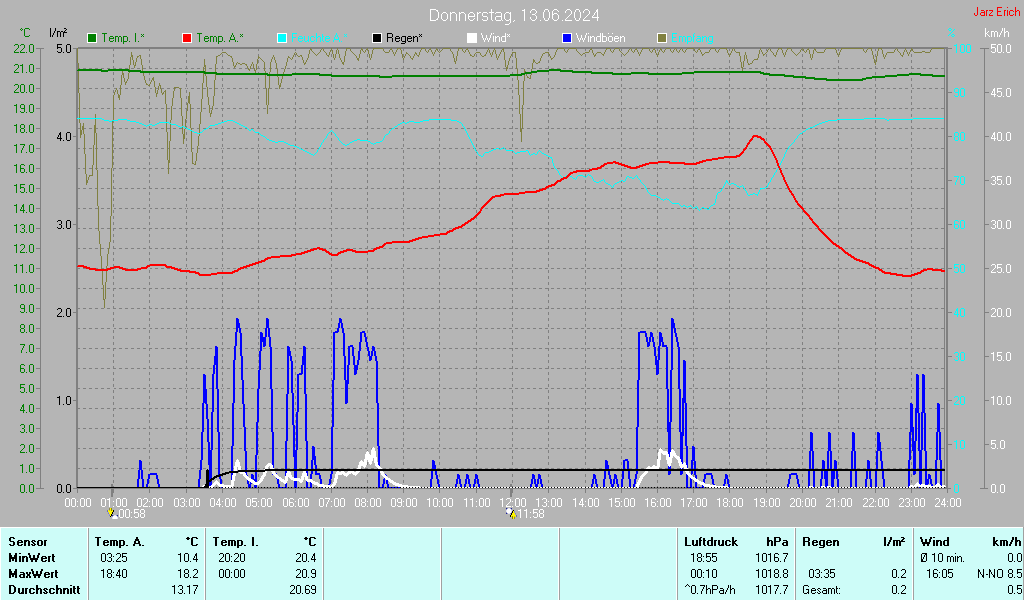Viewport: 1024px width, 600px height.
Task: Click the red Jarz Erich label
Action: click(997, 12)
